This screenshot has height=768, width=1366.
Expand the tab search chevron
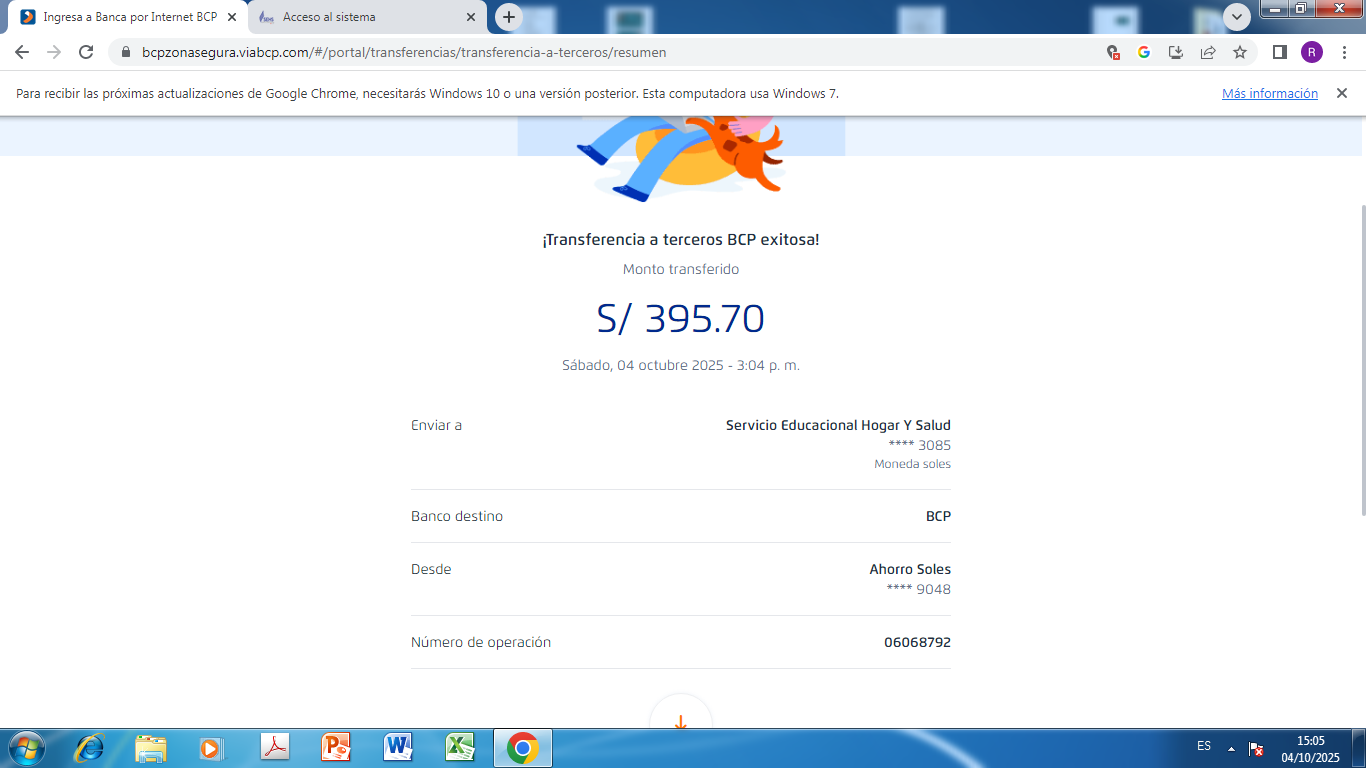(1237, 17)
